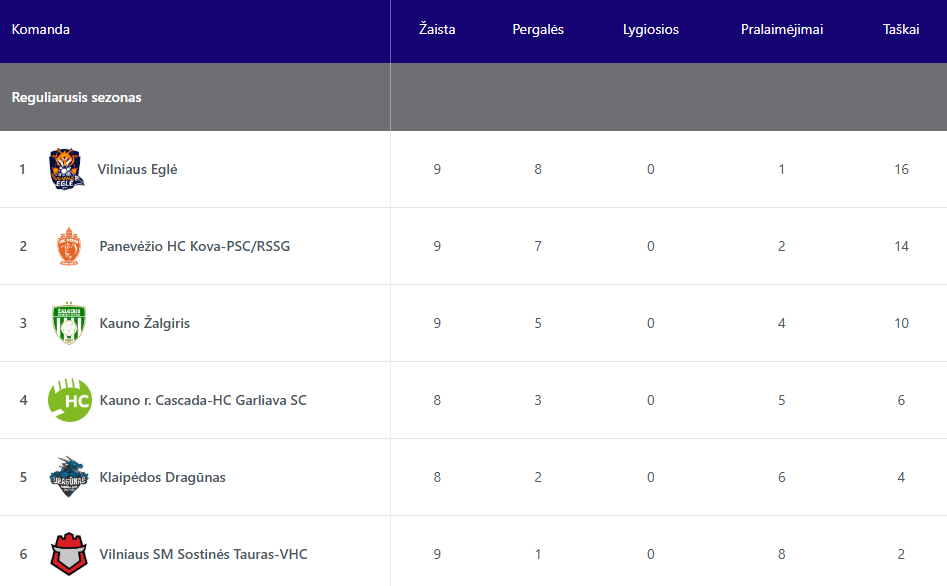Click the Klaipėdos Dragūnas dragon logo
This screenshot has width=947, height=586.
tap(69, 477)
